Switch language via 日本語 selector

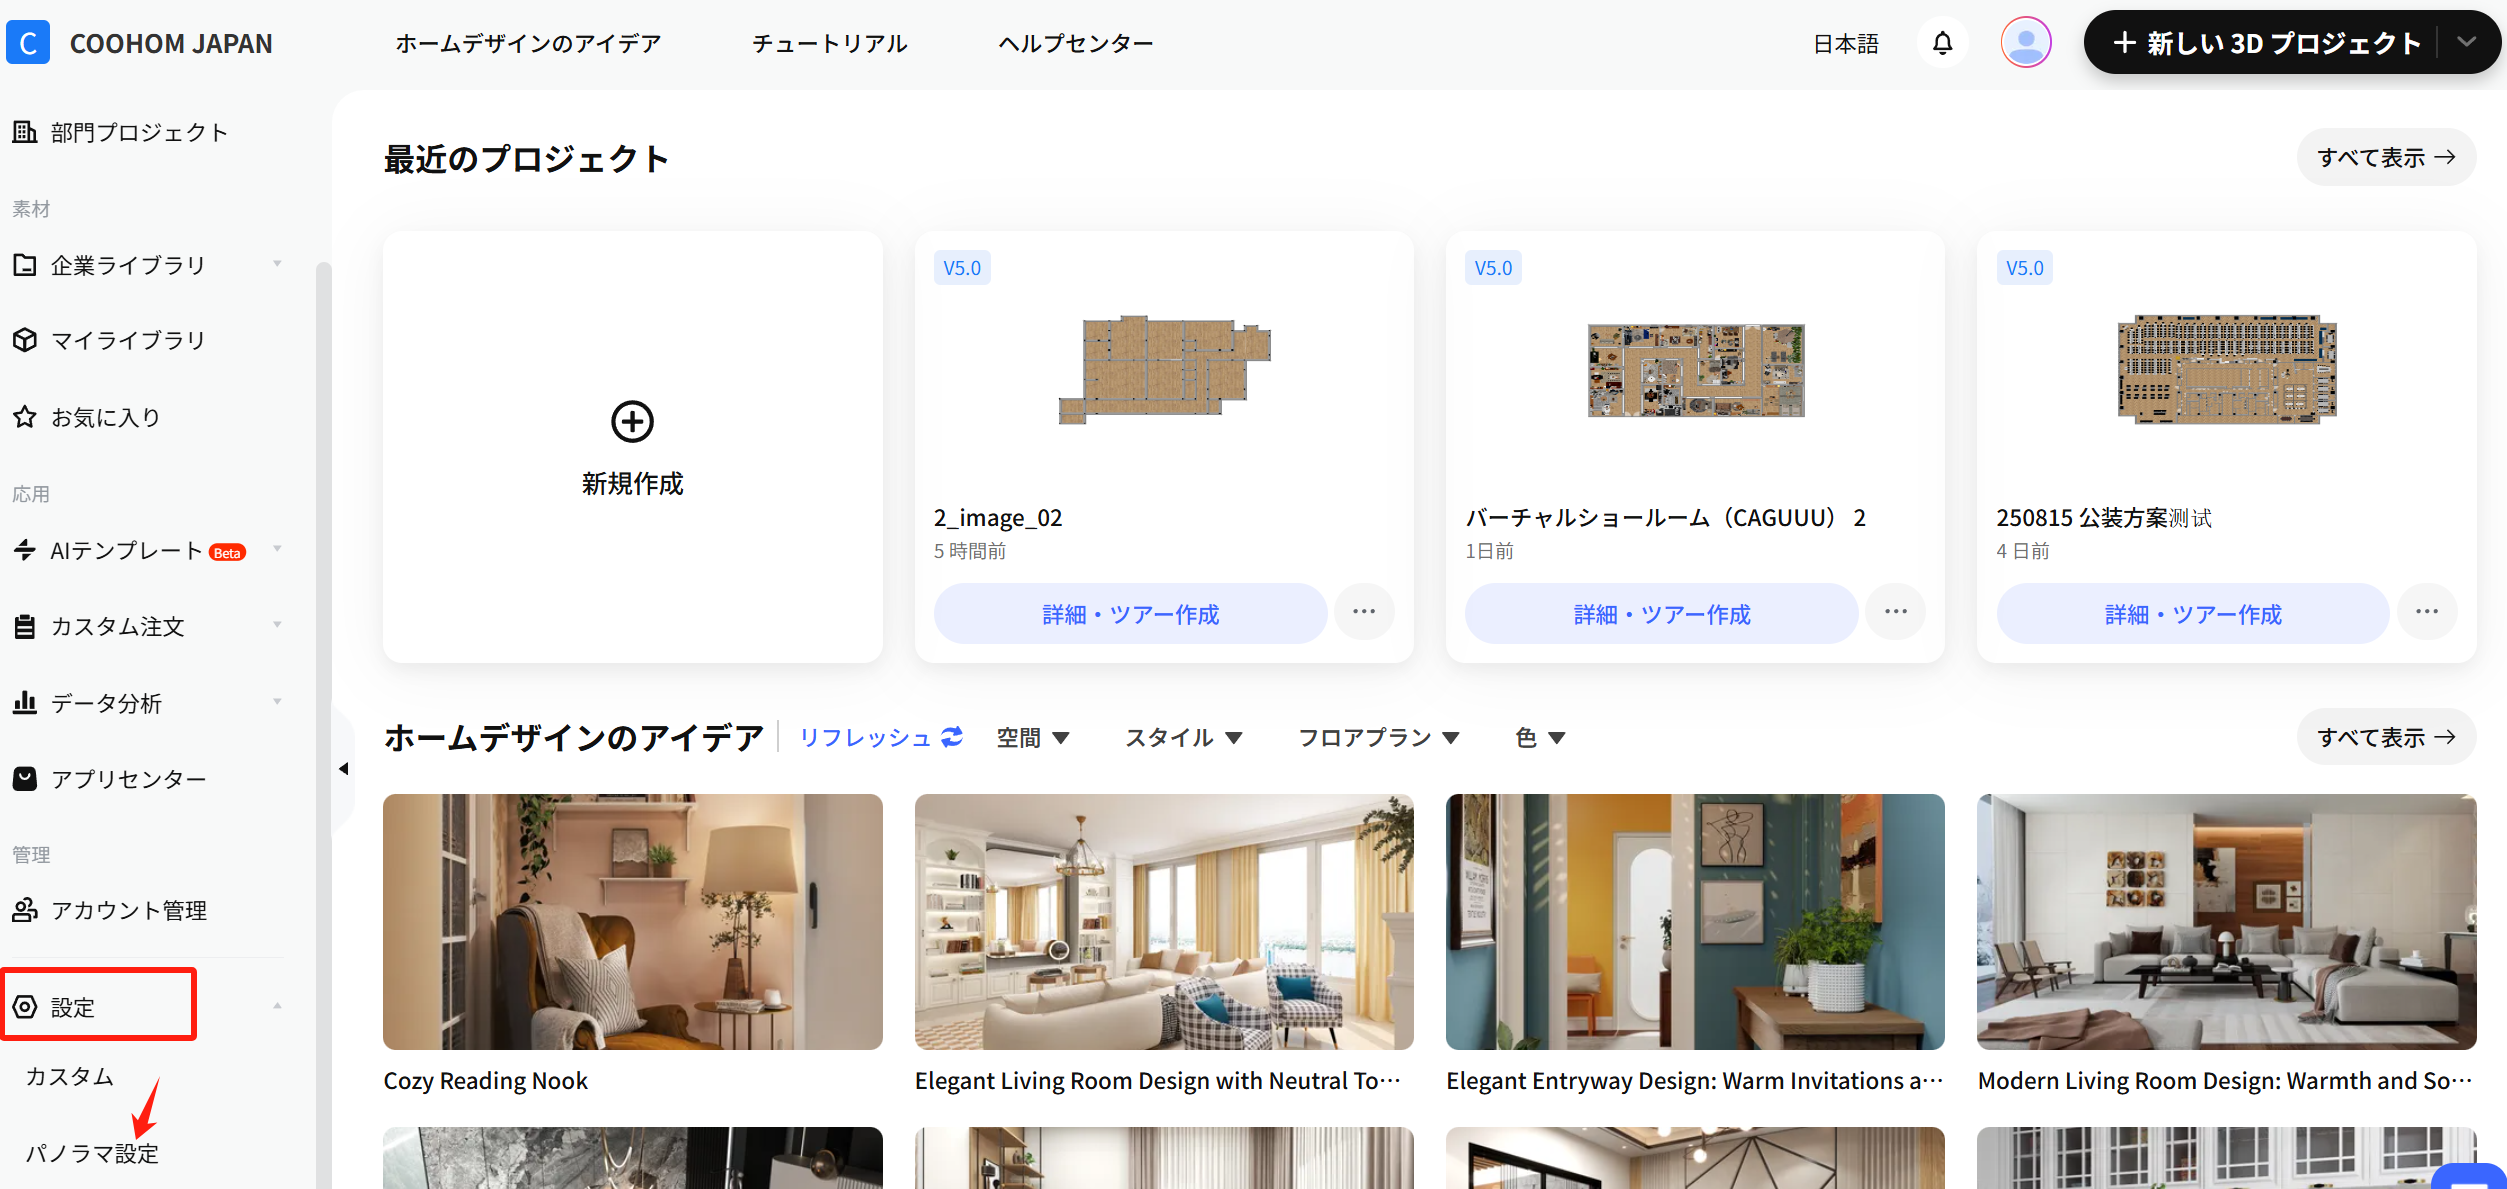pos(1846,44)
